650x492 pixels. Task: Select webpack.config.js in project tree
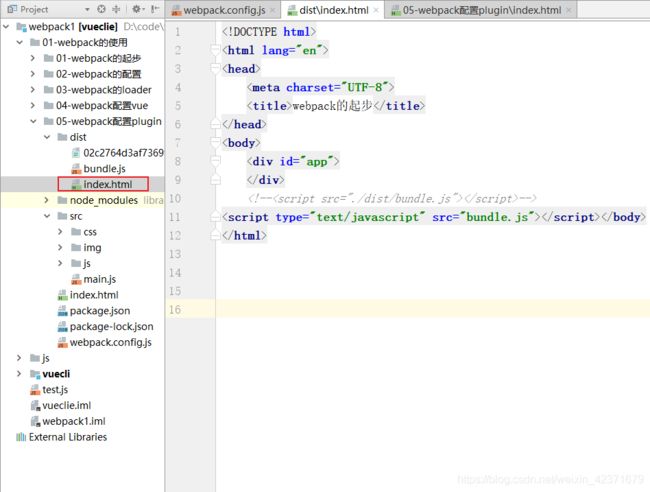(110, 342)
